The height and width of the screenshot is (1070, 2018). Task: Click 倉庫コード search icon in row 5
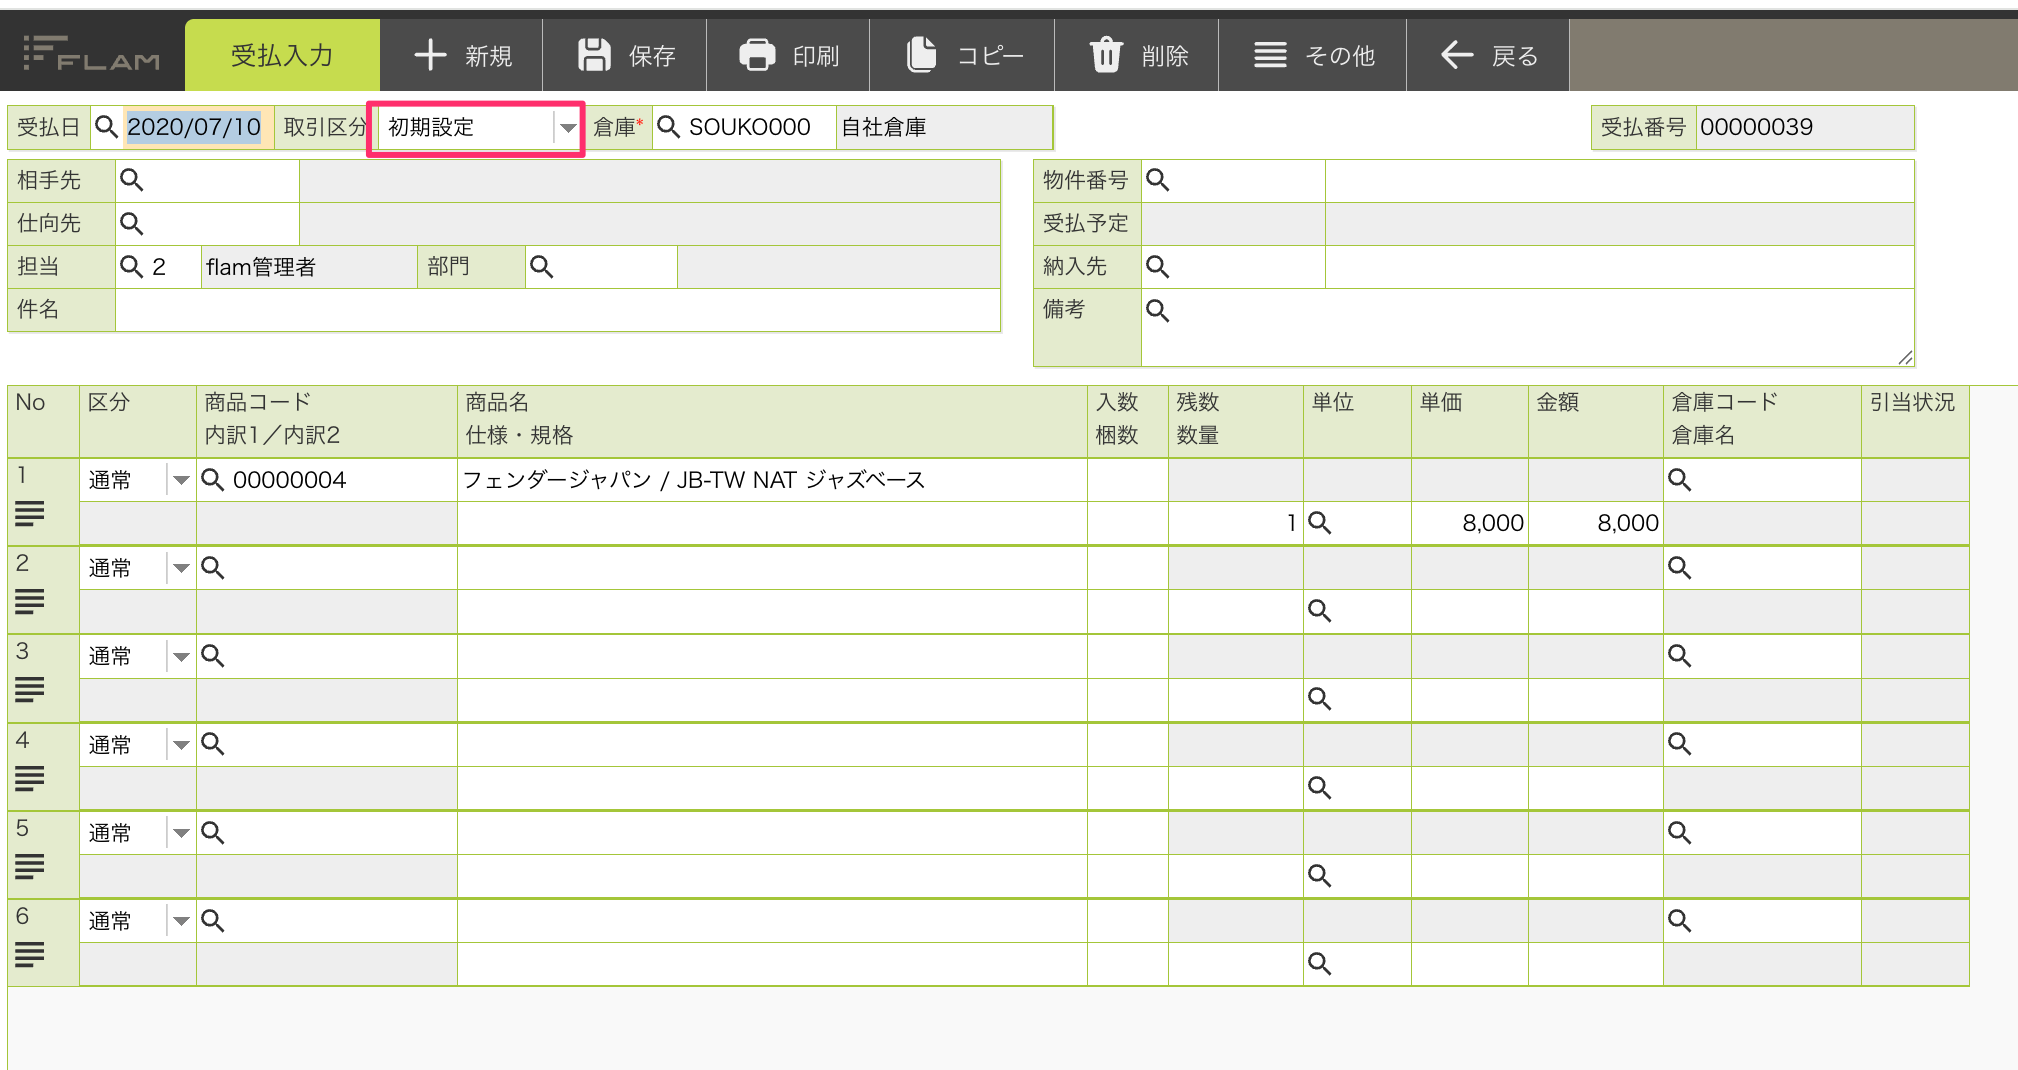coord(1679,832)
